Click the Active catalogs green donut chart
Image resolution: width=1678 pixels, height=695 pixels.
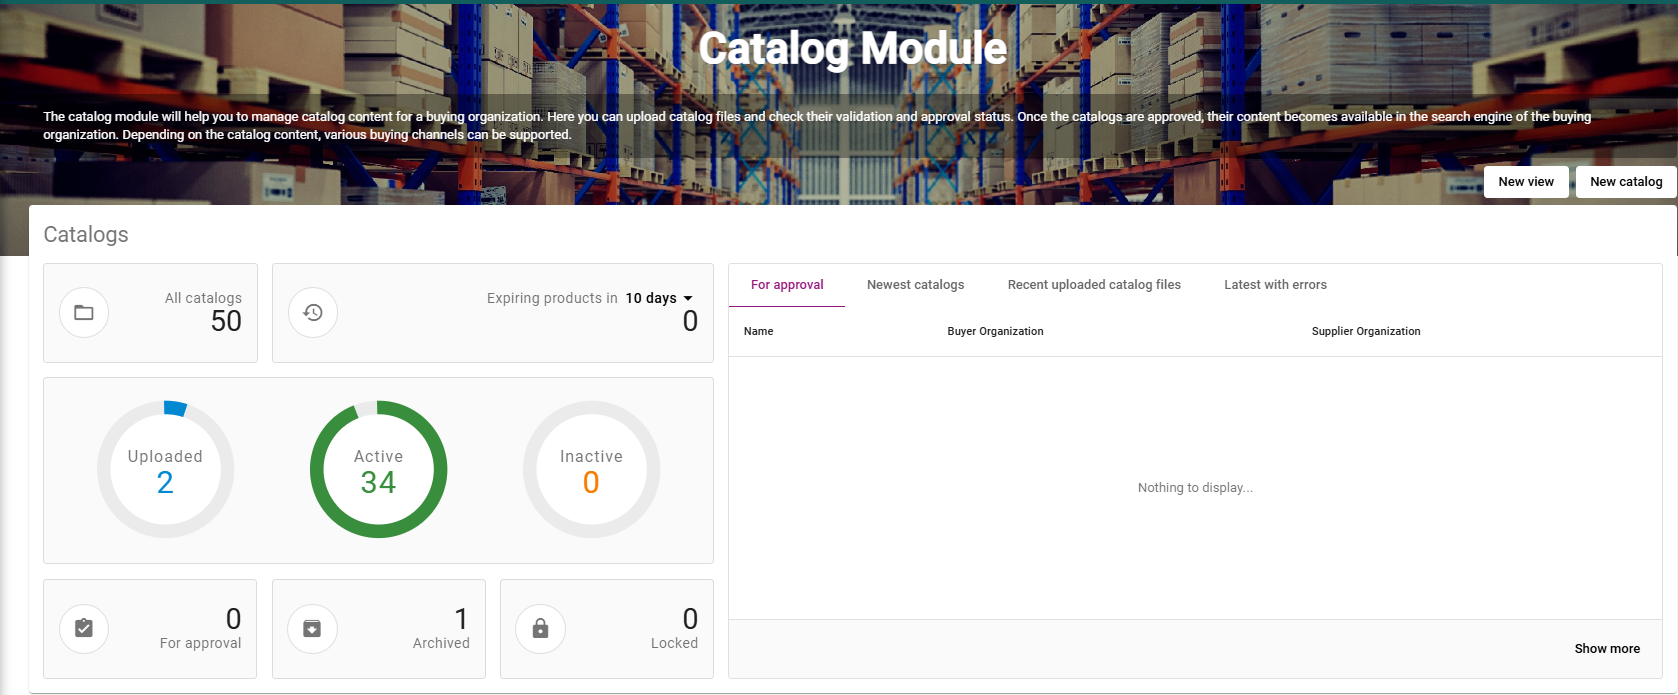(x=378, y=469)
